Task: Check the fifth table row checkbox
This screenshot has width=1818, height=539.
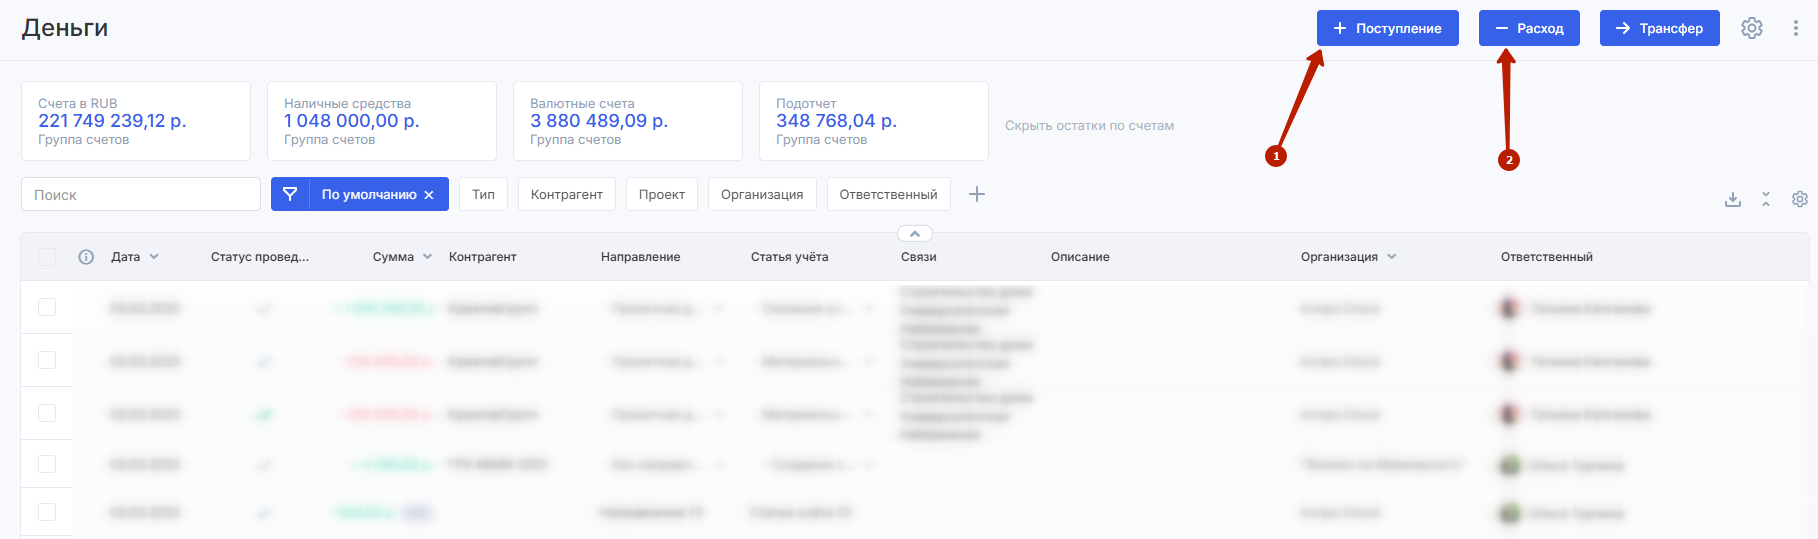Action: click(x=47, y=512)
